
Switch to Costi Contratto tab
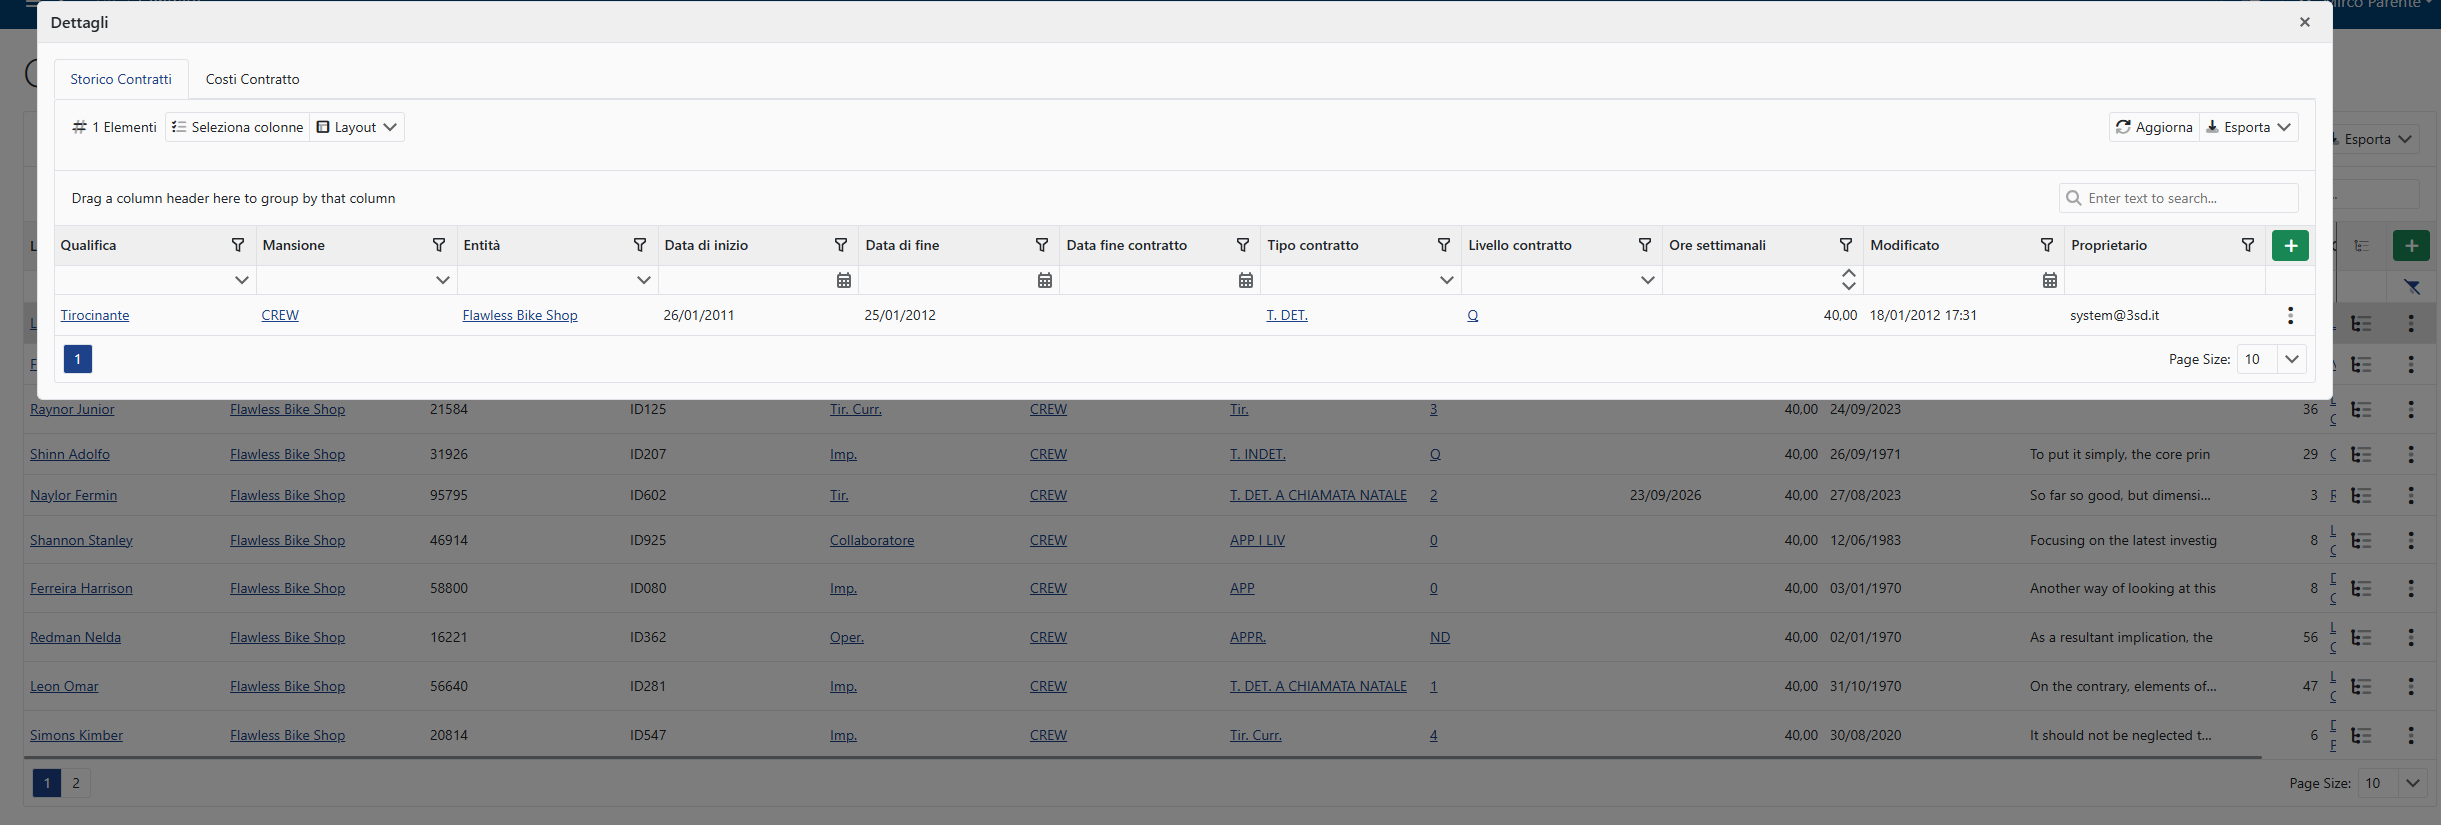252,79
